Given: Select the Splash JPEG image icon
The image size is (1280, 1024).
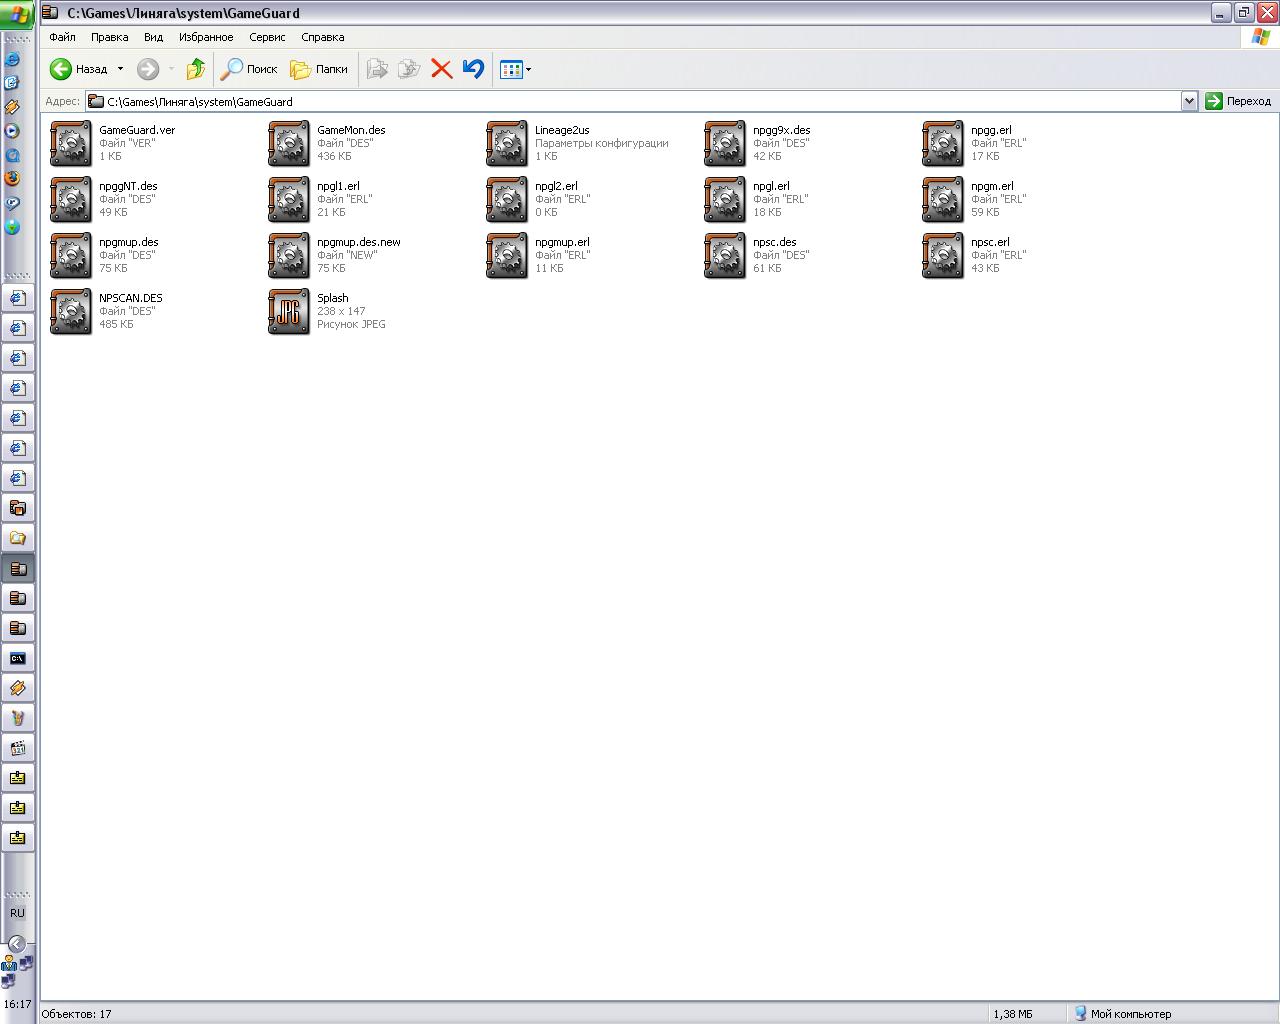Looking at the screenshot, I should click(x=289, y=311).
